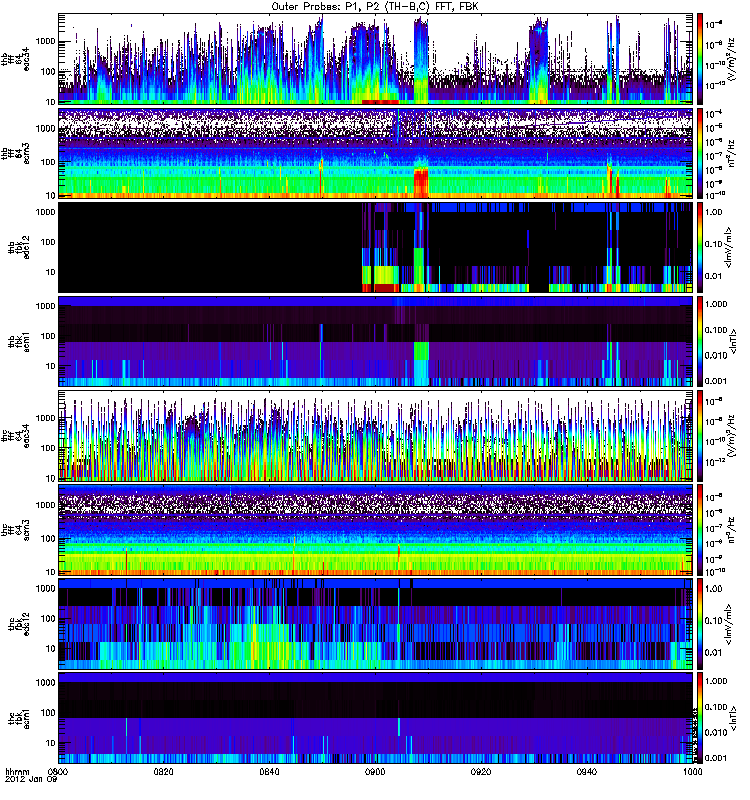Click the <|nT|> unit label of thb scm1 panel

[733, 342]
